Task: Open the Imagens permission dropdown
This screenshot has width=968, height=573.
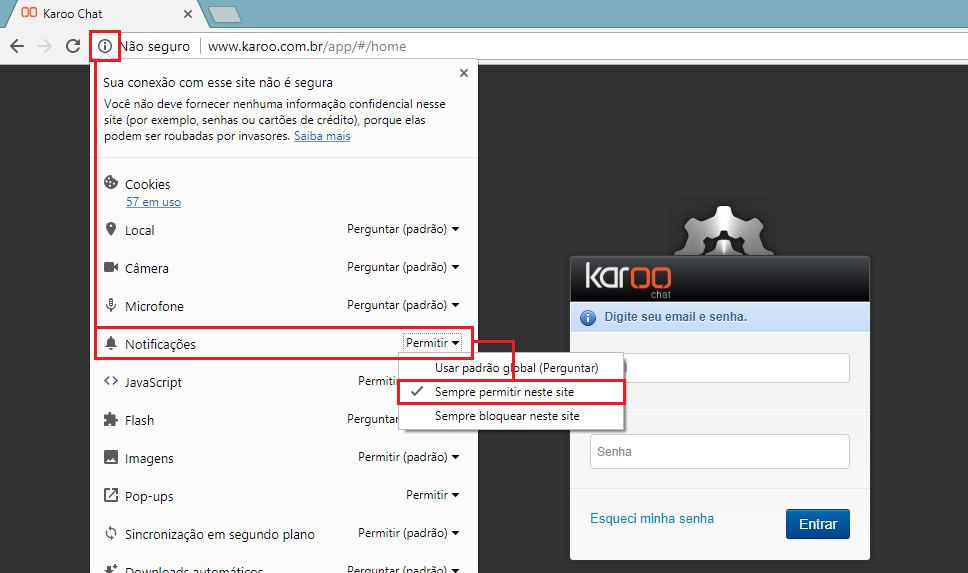Action: pyautogui.click(x=408, y=457)
